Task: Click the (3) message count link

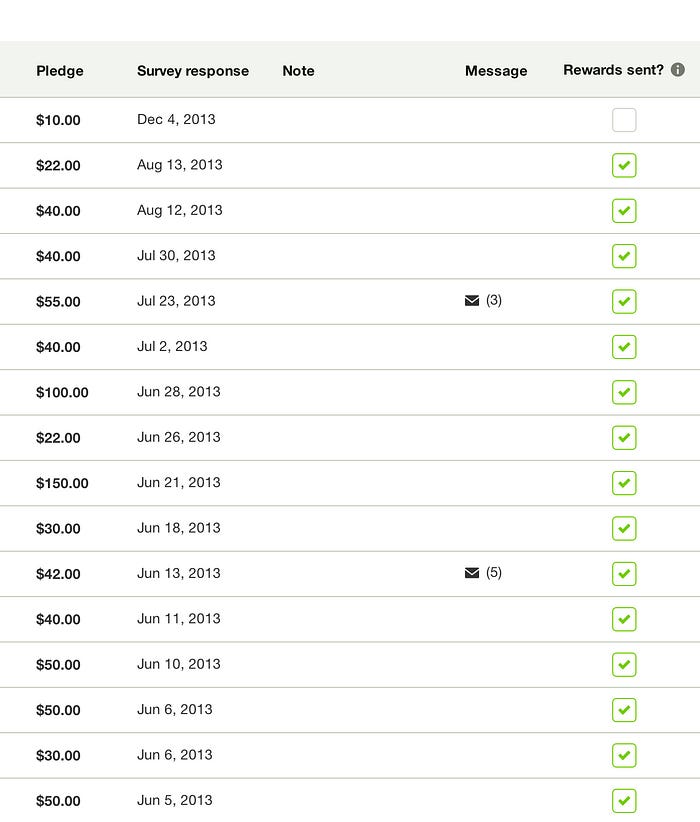Action: [x=492, y=301]
